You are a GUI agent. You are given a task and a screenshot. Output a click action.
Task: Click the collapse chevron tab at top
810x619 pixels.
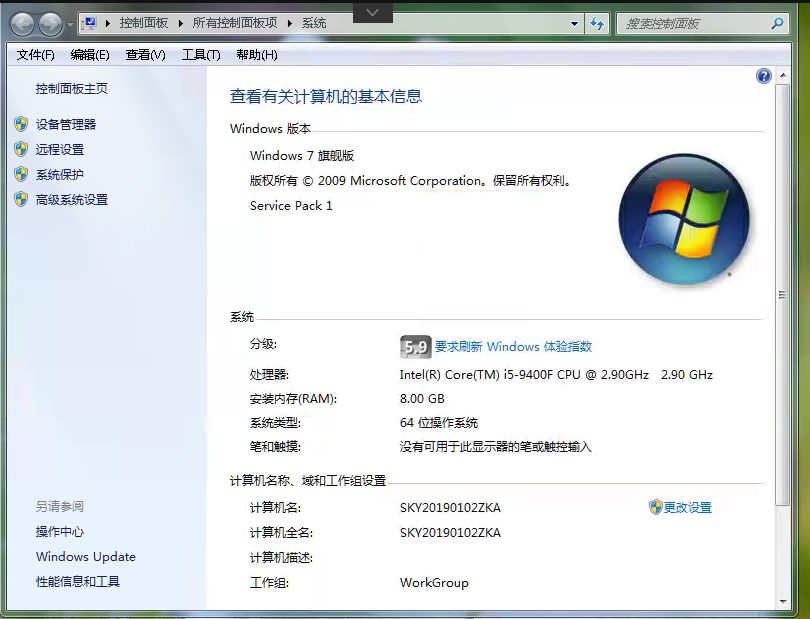[x=373, y=12]
